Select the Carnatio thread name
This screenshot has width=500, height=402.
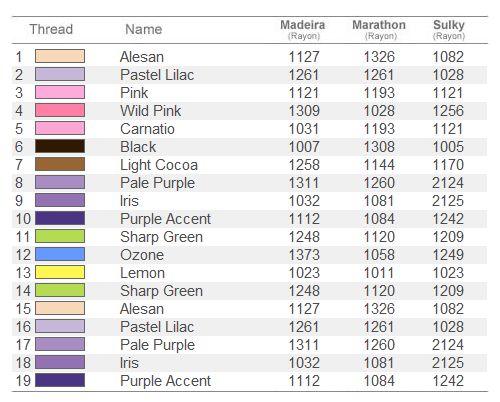click(147, 129)
